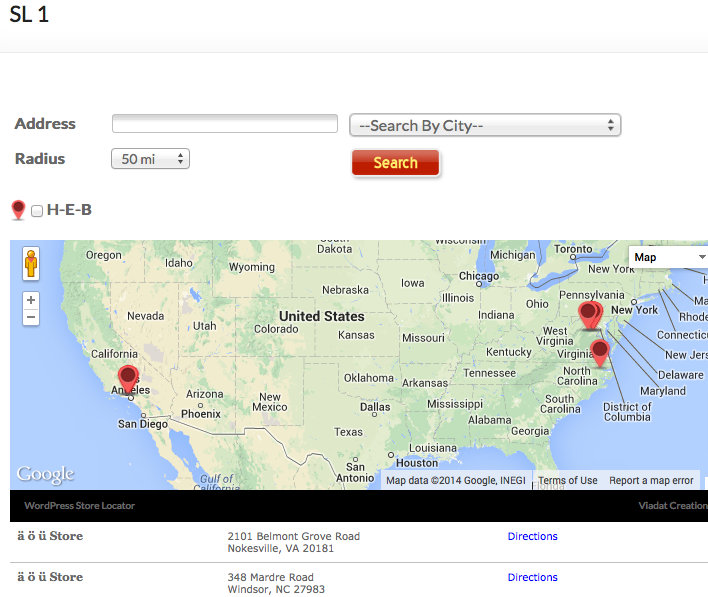Open the map Terms of Use link
The width and height of the screenshot is (708, 597).
click(567, 481)
